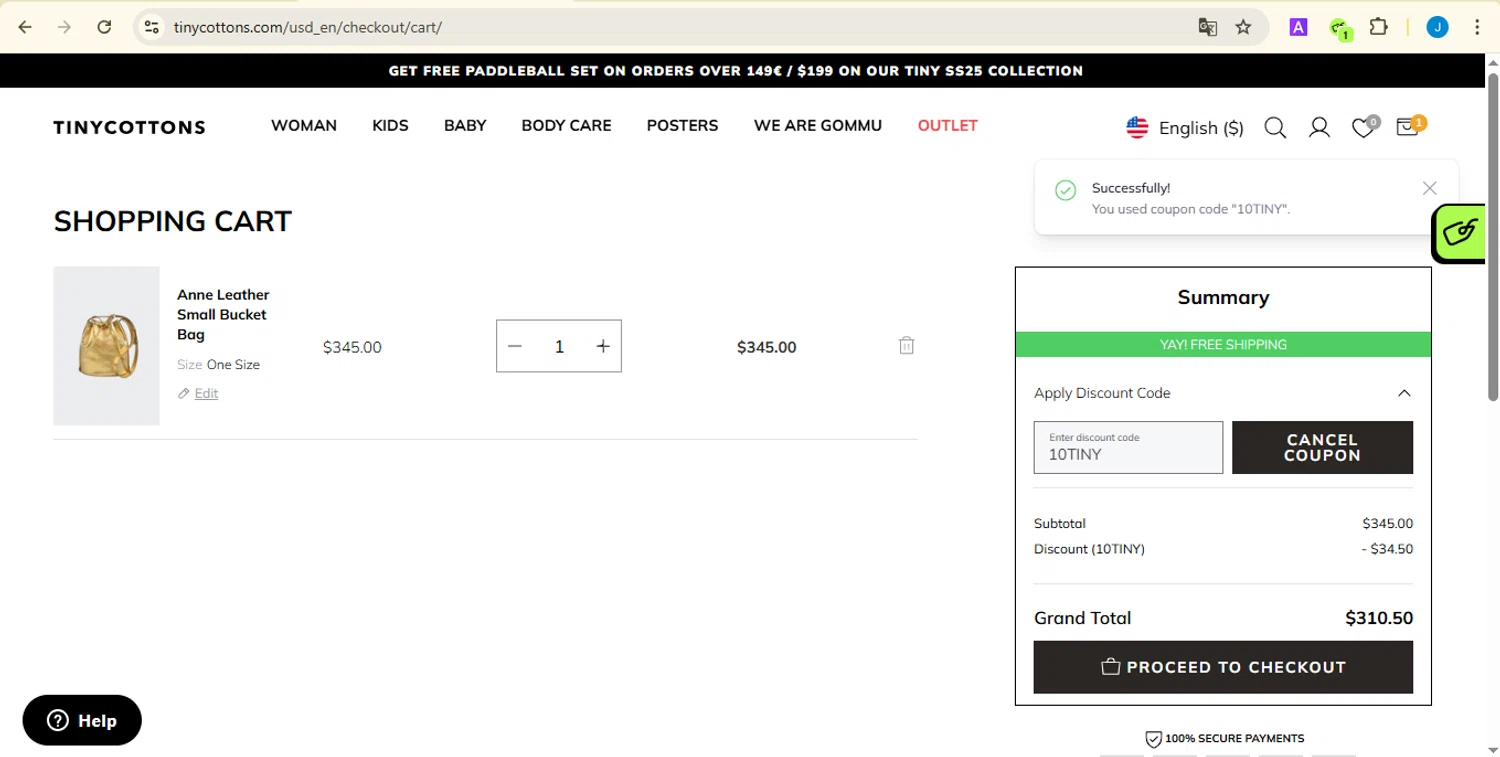The image size is (1500, 757).
Task: Open the Chrome profile avatar J
Action: click(x=1437, y=27)
